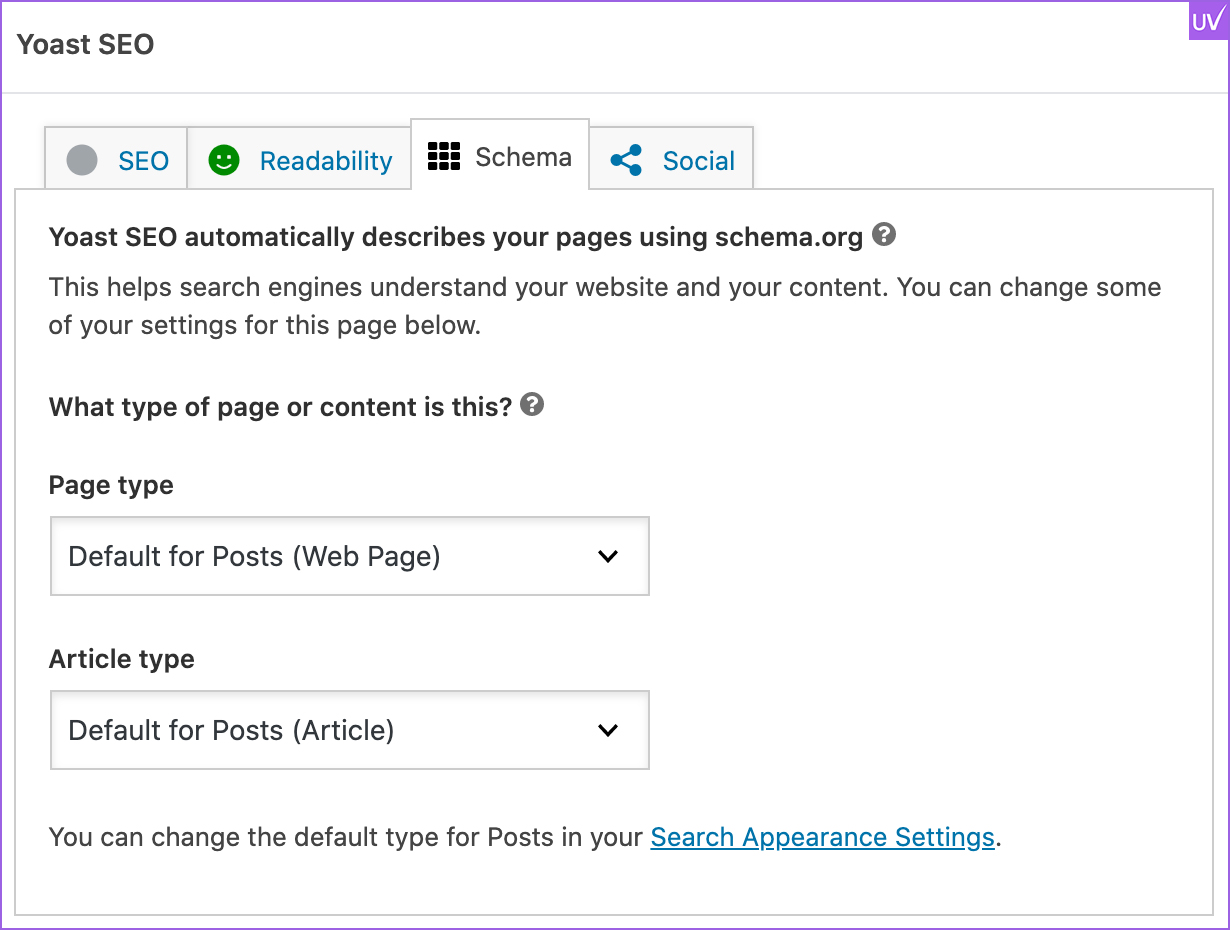The height and width of the screenshot is (930, 1230).
Task: Open the SEO tab
Action: [116, 160]
